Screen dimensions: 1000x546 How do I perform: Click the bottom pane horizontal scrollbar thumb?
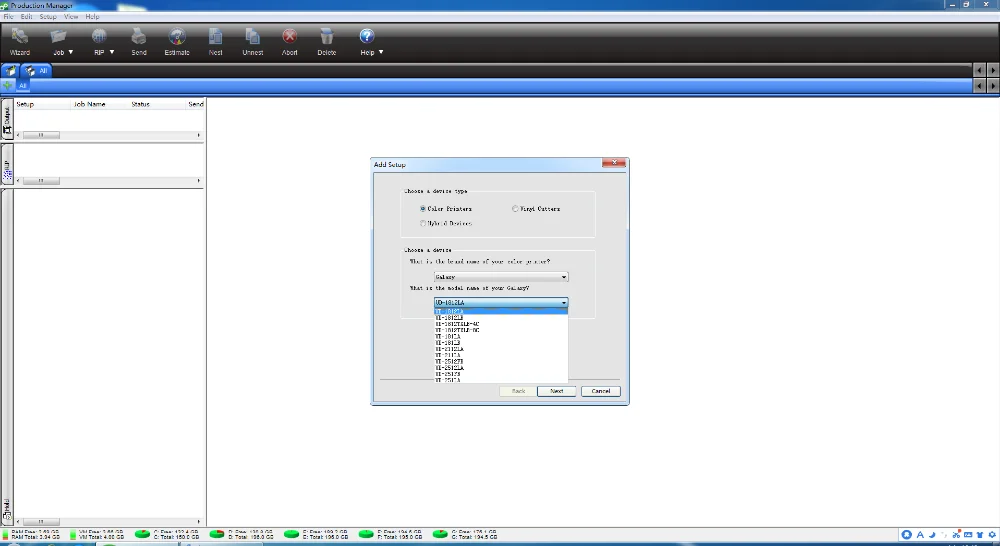tap(40, 522)
